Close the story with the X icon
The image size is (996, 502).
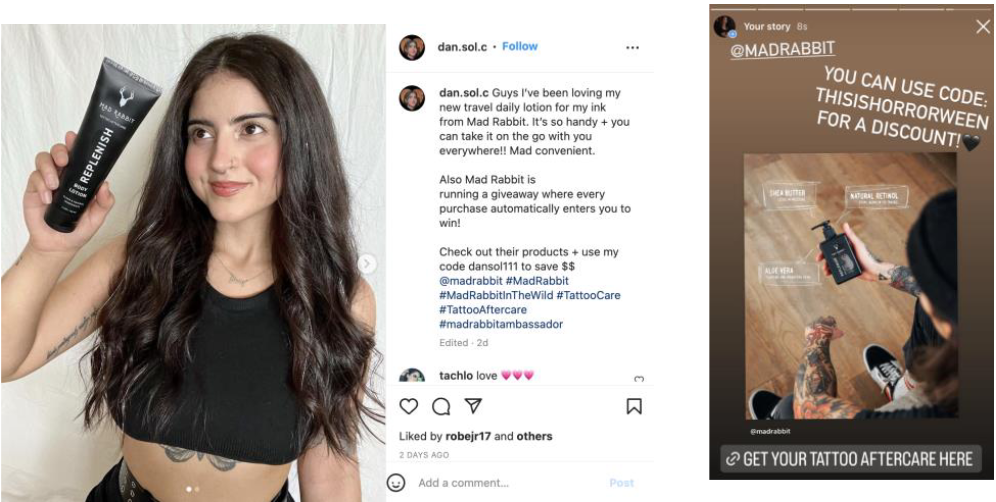pos(982,27)
